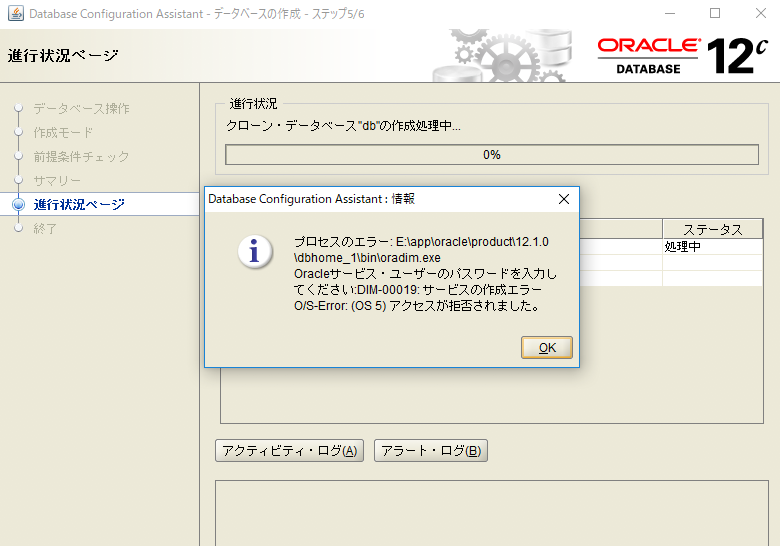Click OK in the information dialog

[x=547, y=348]
